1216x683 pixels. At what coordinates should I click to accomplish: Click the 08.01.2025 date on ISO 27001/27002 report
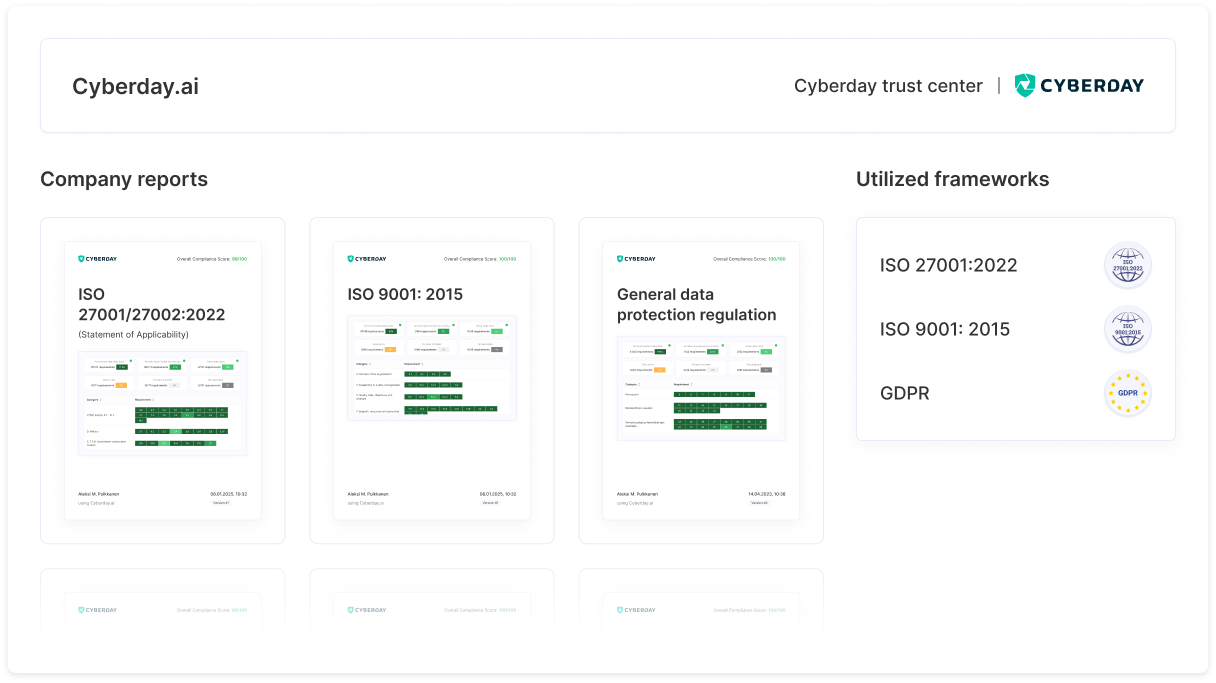coord(229,494)
